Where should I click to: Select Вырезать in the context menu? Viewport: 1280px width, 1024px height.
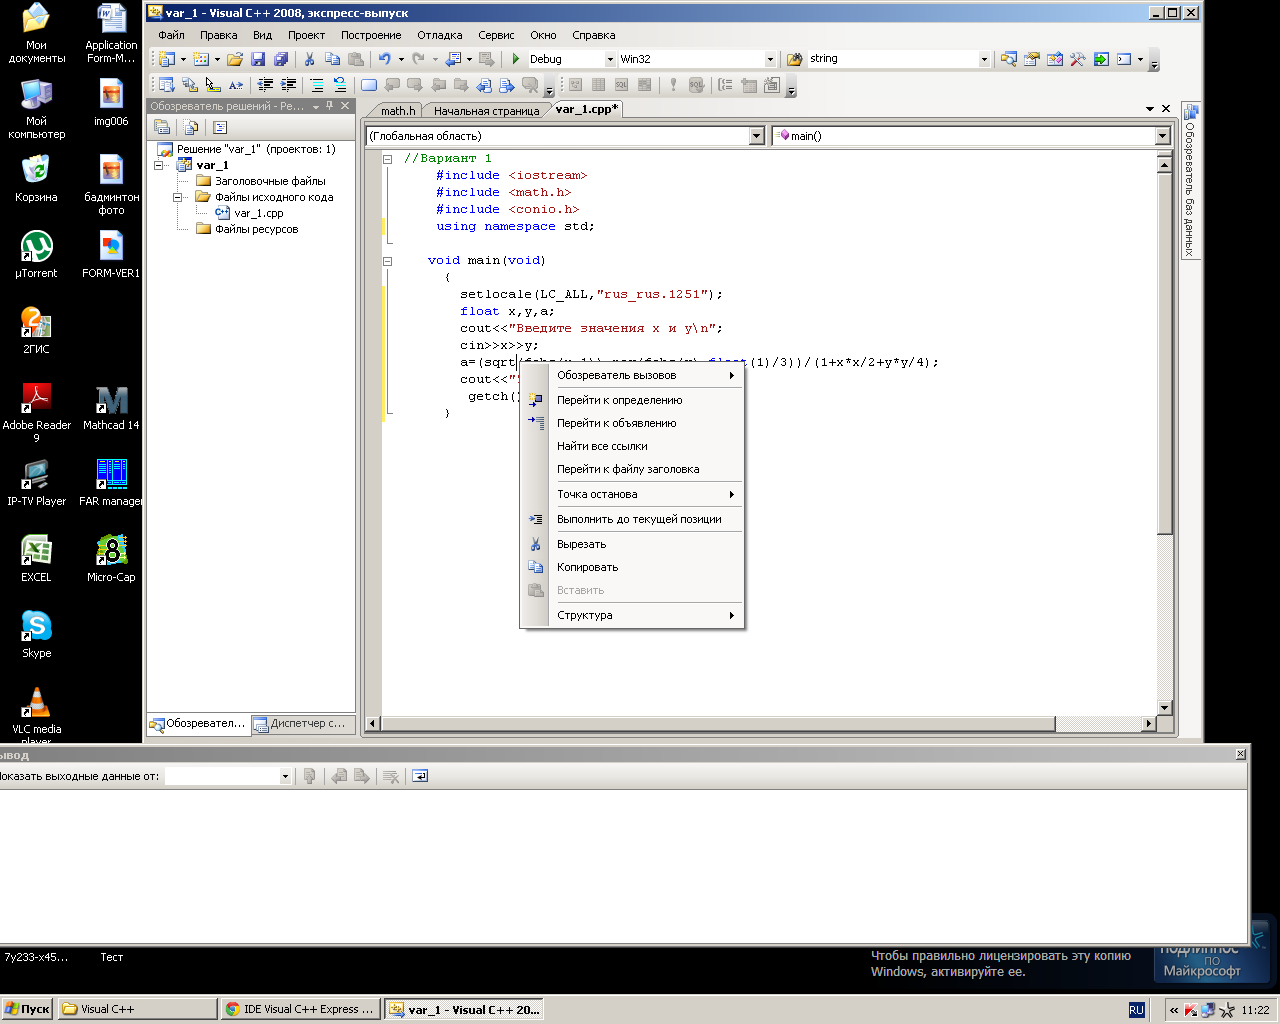[x=632, y=544]
